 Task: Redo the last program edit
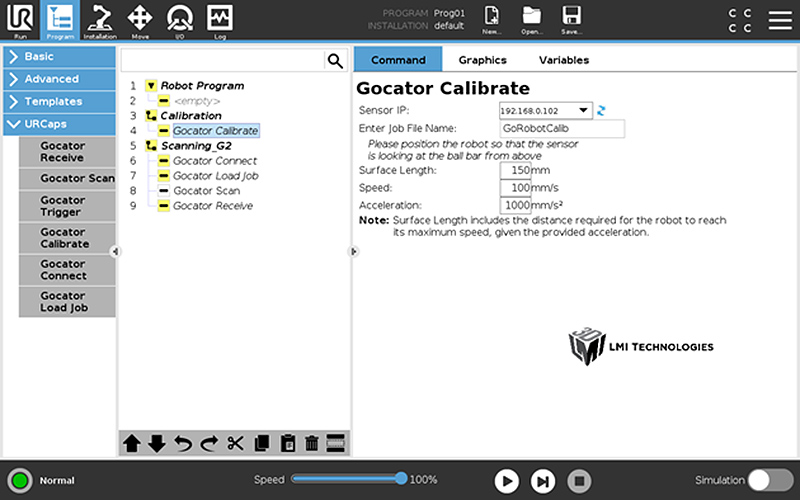click(209, 443)
